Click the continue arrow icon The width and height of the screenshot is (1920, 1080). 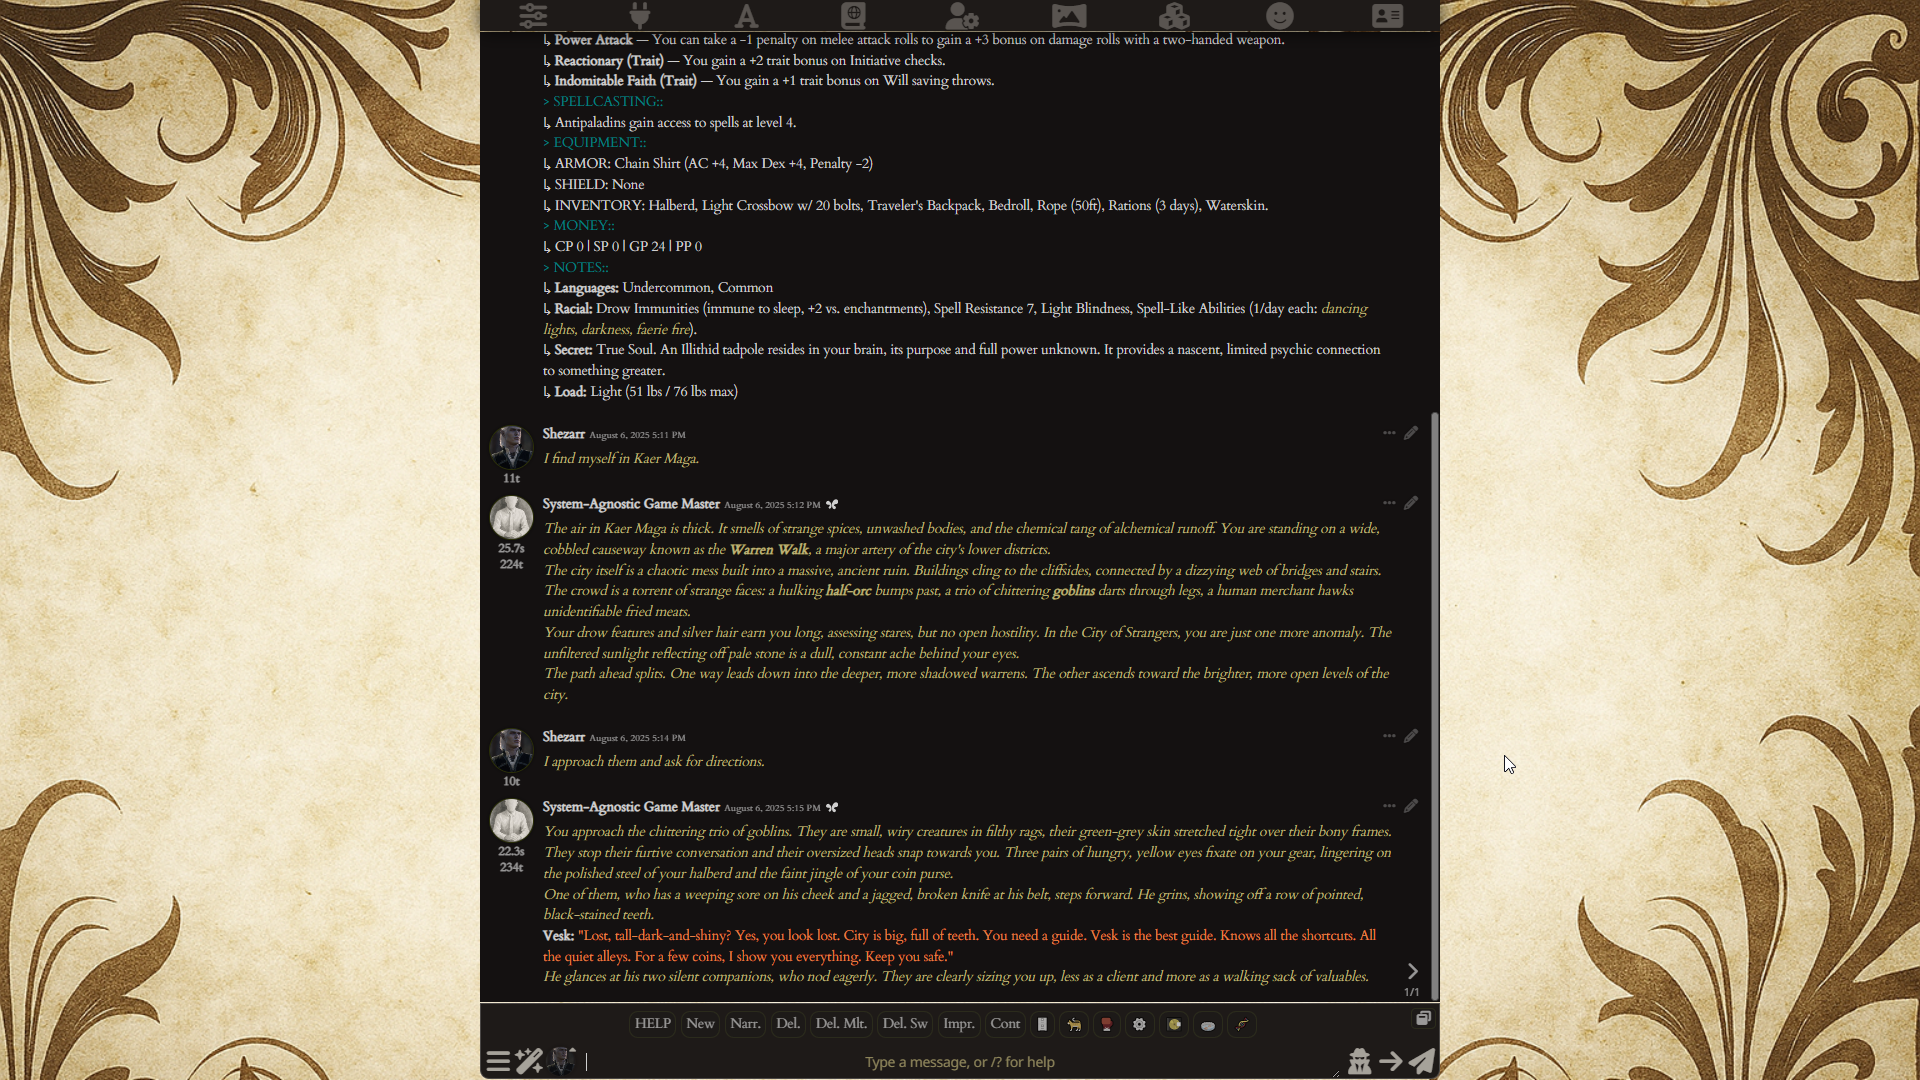pyautogui.click(x=1391, y=1061)
